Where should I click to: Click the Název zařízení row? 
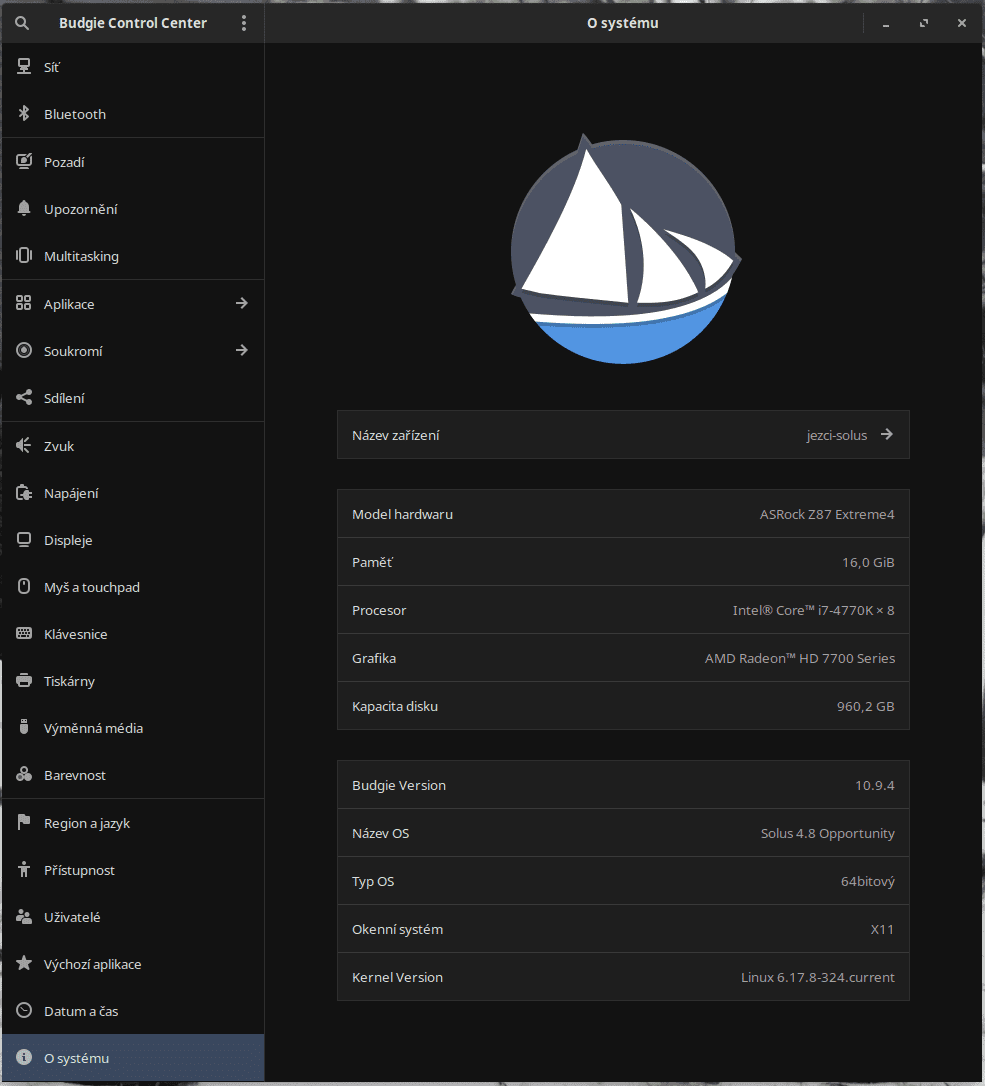pyautogui.click(x=623, y=435)
